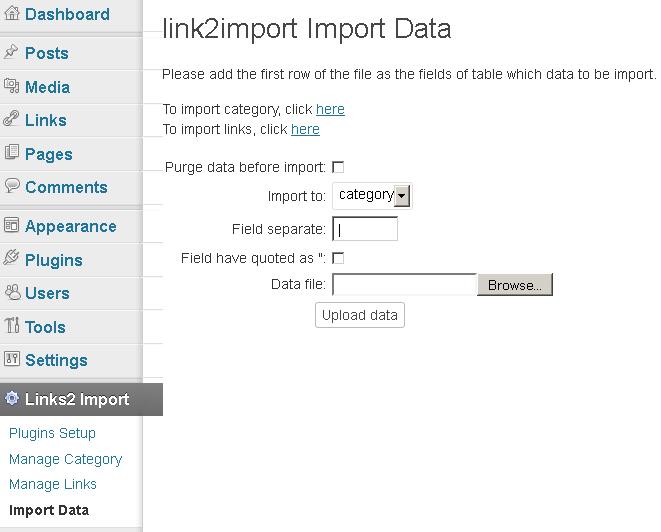Click the Comments speech bubble icon
The height and width of the screenshot is (532, 661).
pyautogui.click(x=12, y=185)
